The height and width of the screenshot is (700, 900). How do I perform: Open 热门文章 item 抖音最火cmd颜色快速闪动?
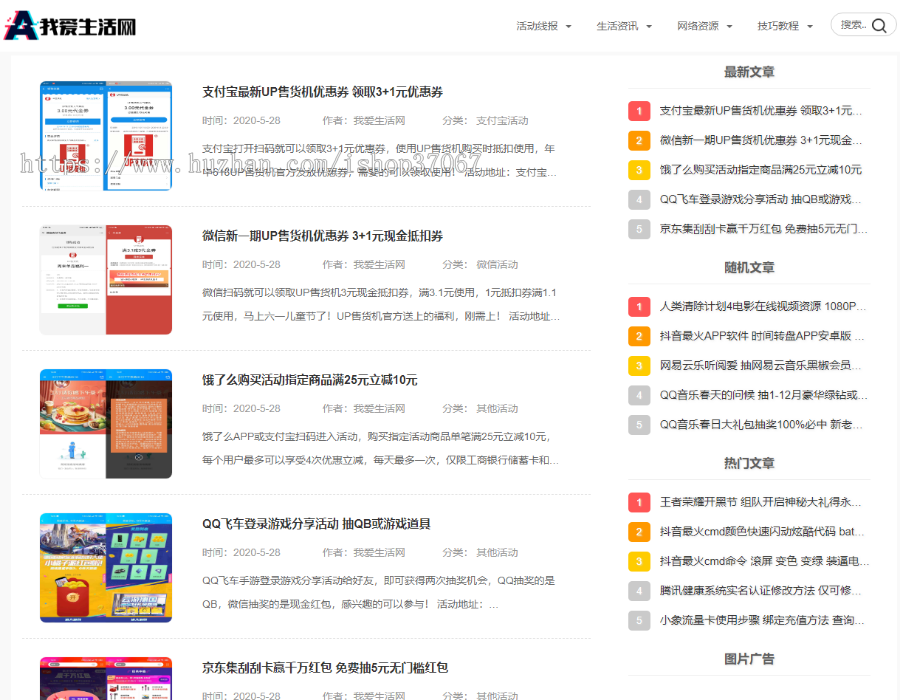pos(762,532)
